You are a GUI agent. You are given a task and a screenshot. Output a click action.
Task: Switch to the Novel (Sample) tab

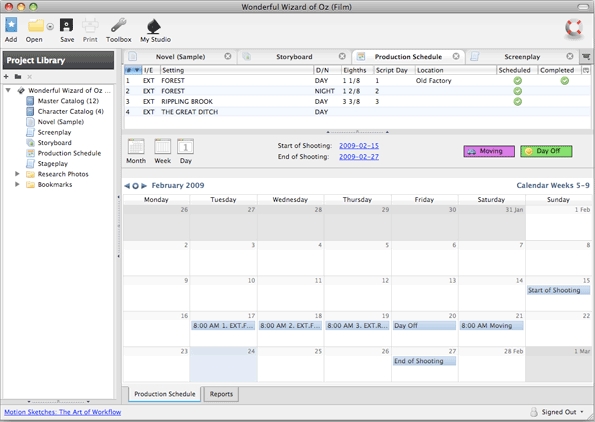coord(180,57)
